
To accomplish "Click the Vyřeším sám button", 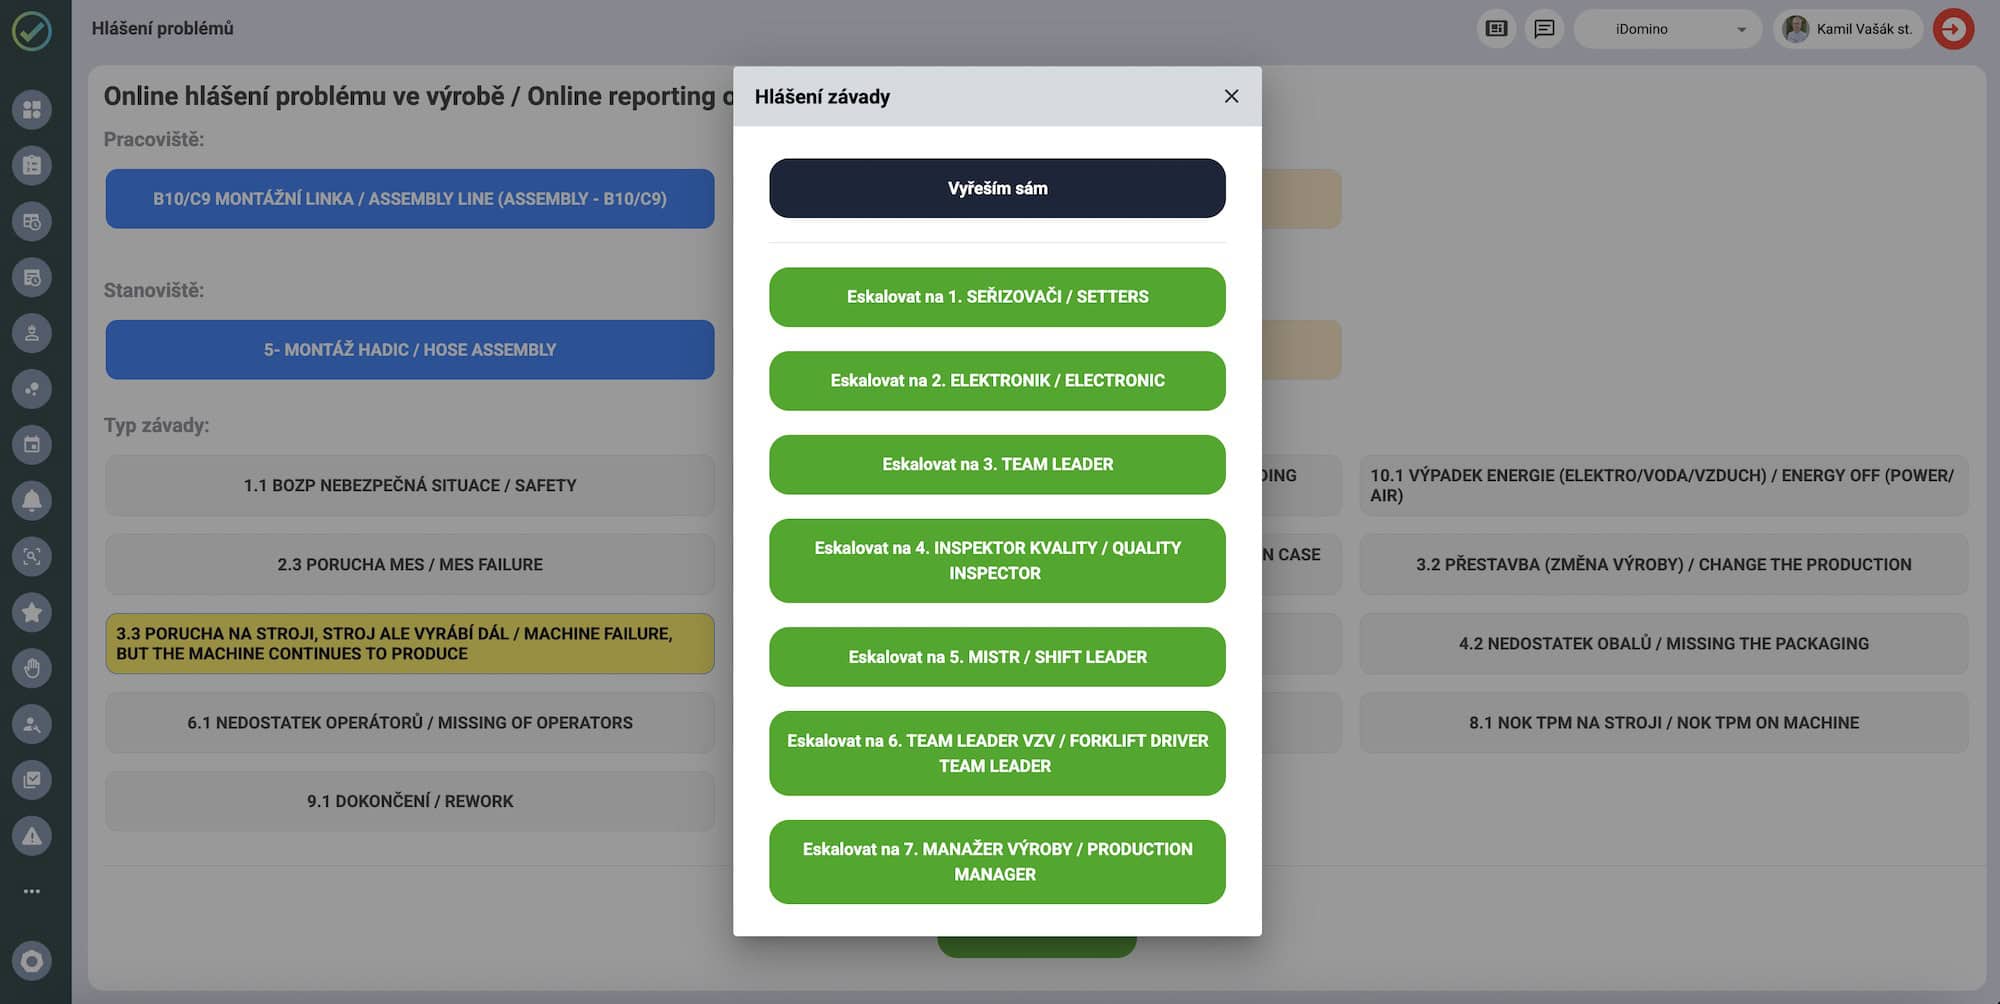I will [997, 188].
